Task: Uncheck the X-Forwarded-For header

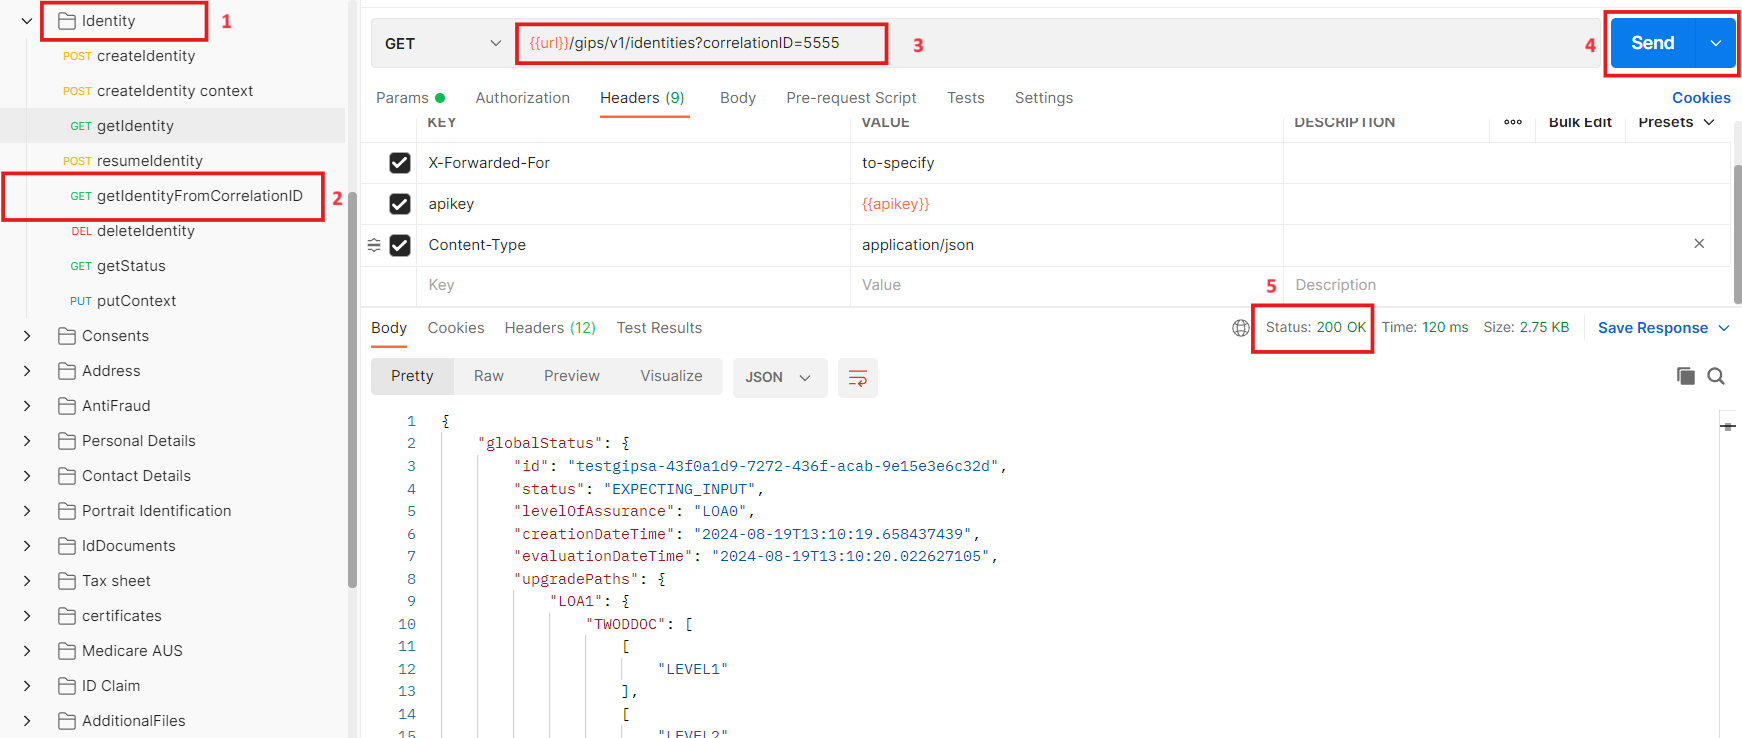Action: tap(400, 163)
